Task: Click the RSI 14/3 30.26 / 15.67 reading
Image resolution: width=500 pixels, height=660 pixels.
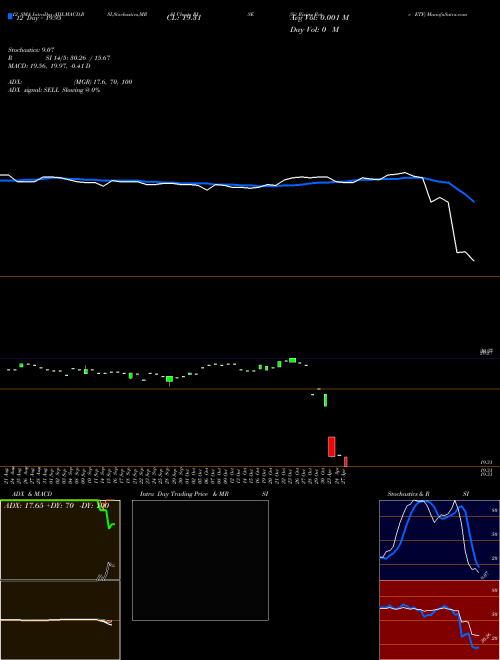Action: coord(59,58)
